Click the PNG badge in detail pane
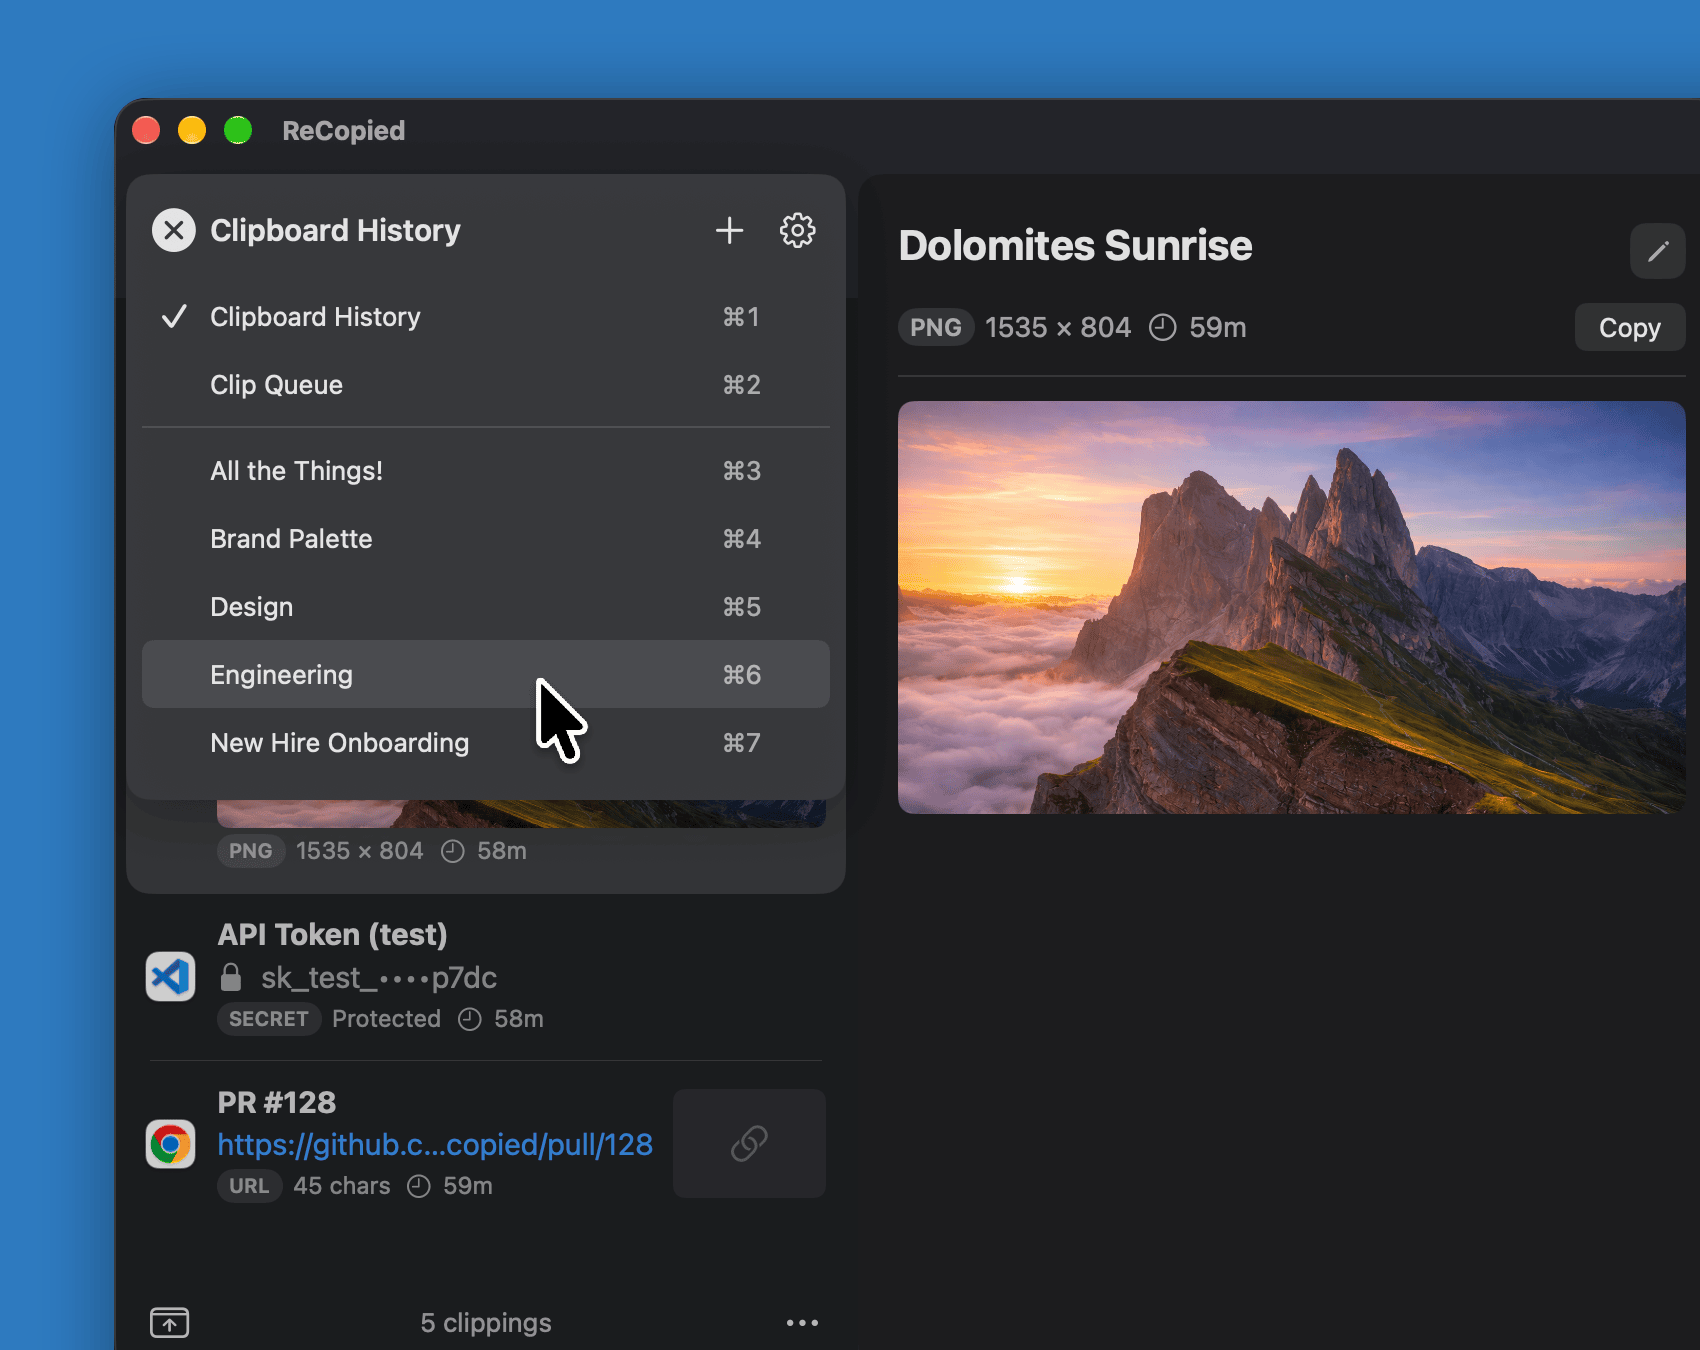The height and width of the screenshot is (1350, 1700). click(x=936, y=328)
